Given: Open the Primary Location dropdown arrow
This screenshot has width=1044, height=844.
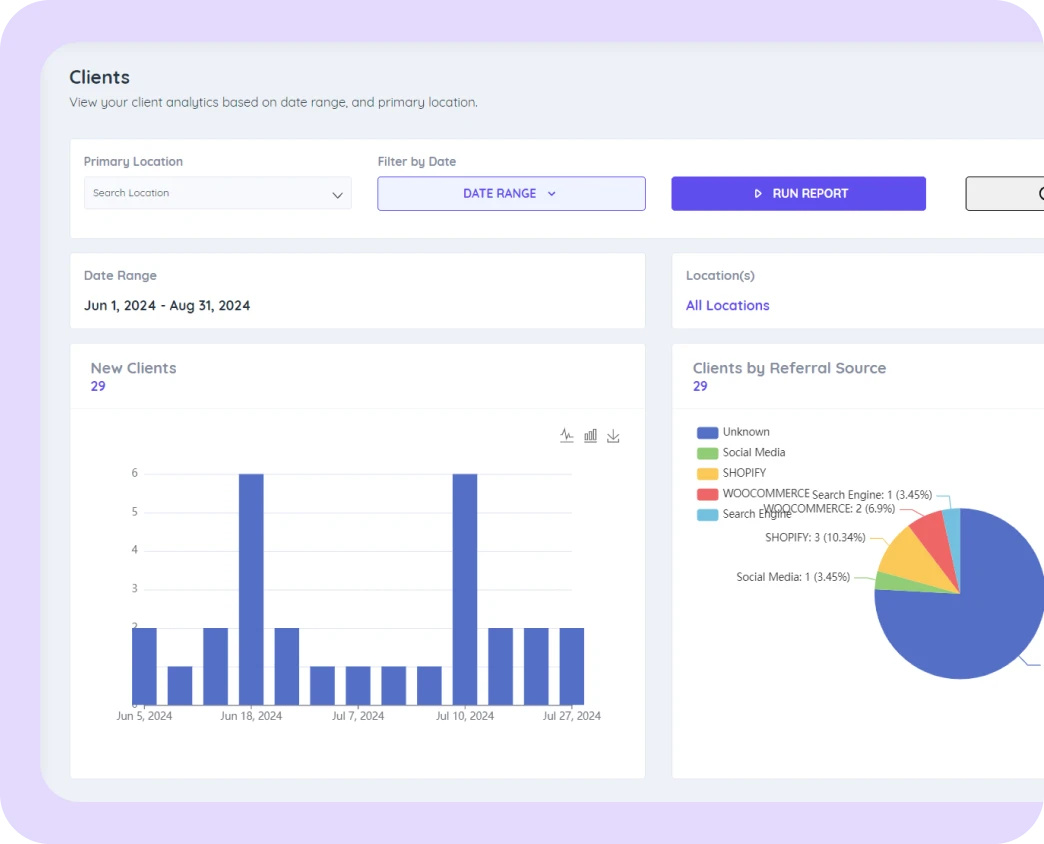Looking at the screenshot, I should 337,195.
